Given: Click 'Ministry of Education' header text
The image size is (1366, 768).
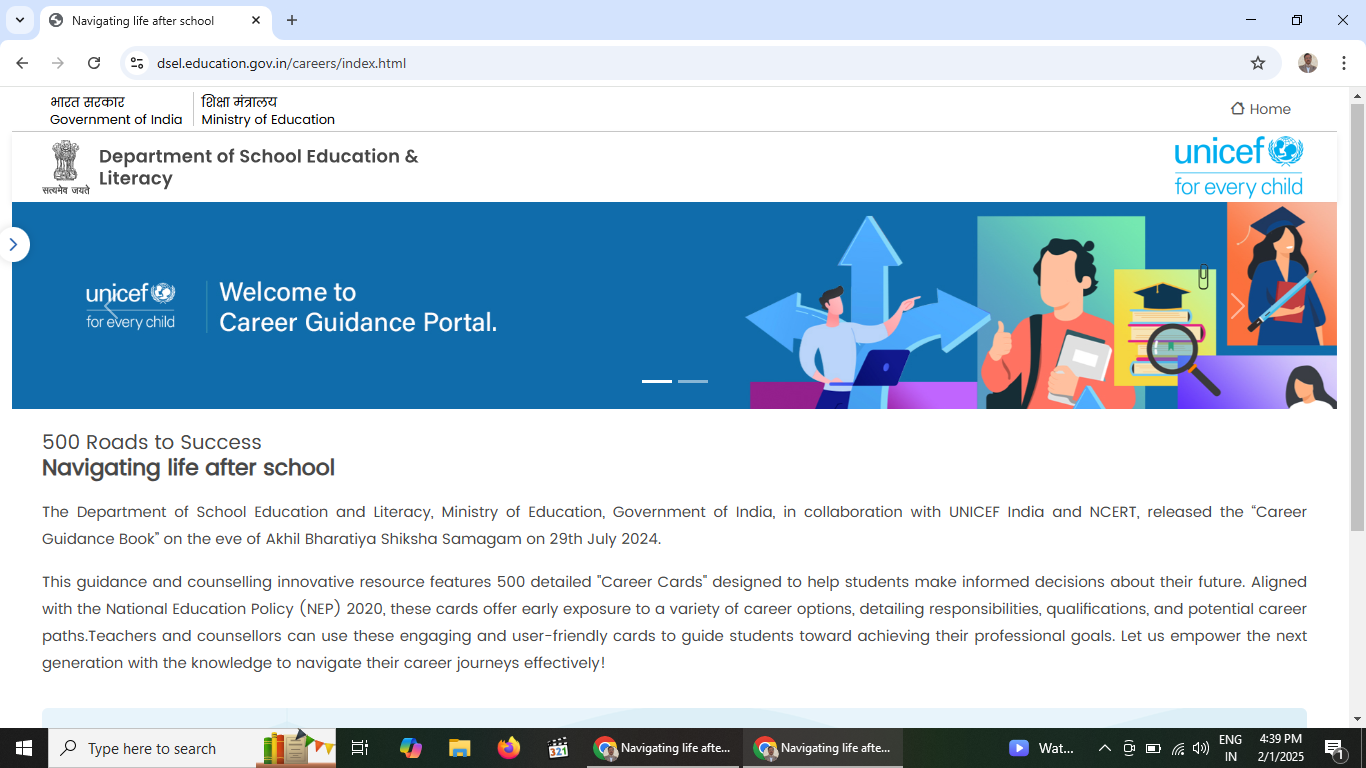Looking at the screenshot, I should 268,119.
